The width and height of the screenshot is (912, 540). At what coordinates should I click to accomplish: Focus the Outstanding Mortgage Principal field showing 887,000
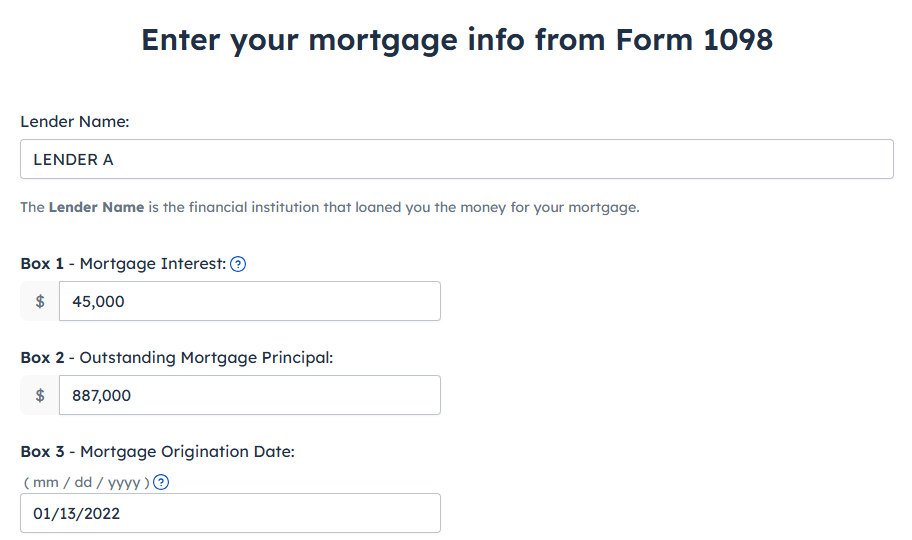(x=250, y=396)
